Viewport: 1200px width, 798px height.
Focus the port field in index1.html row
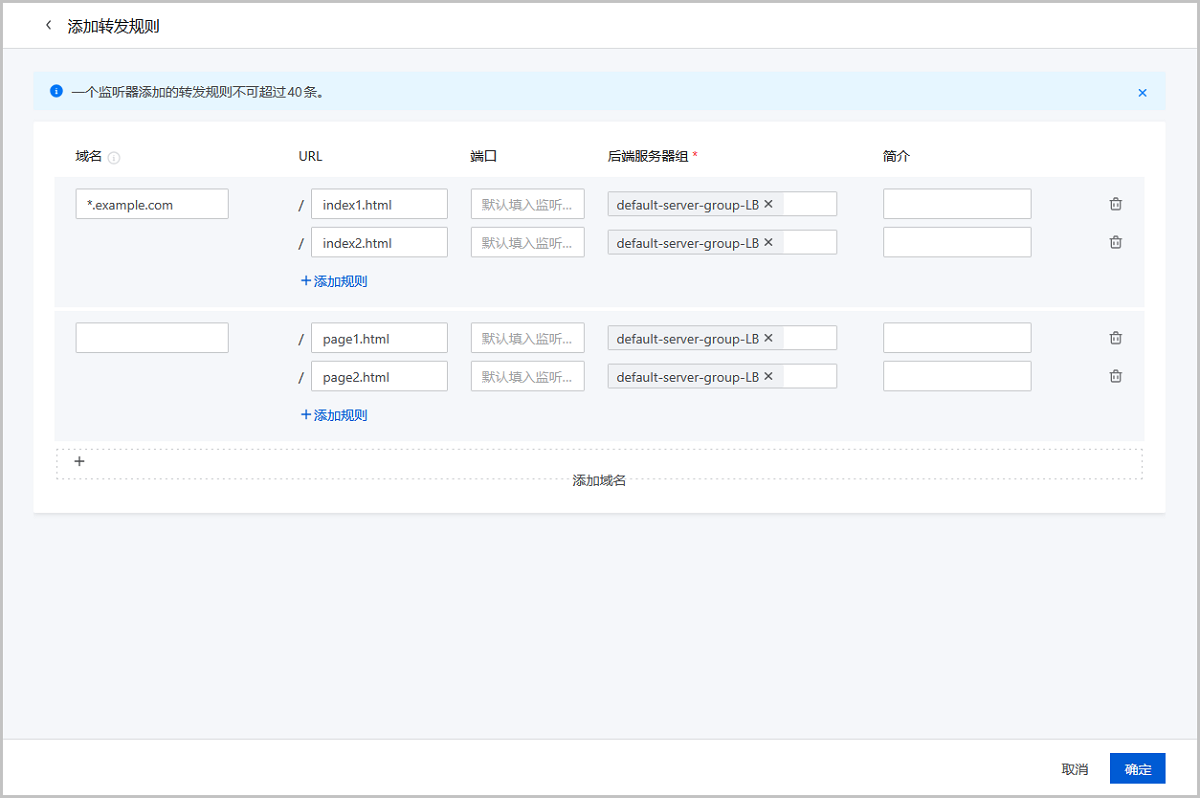point(528,204)
